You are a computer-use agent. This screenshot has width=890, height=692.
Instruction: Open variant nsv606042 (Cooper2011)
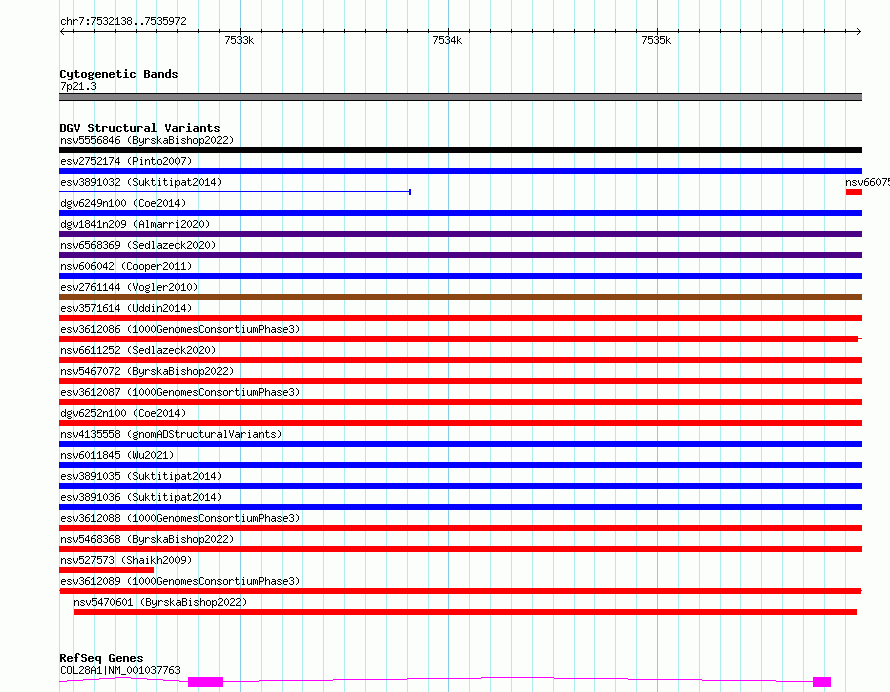click(126, 266)
